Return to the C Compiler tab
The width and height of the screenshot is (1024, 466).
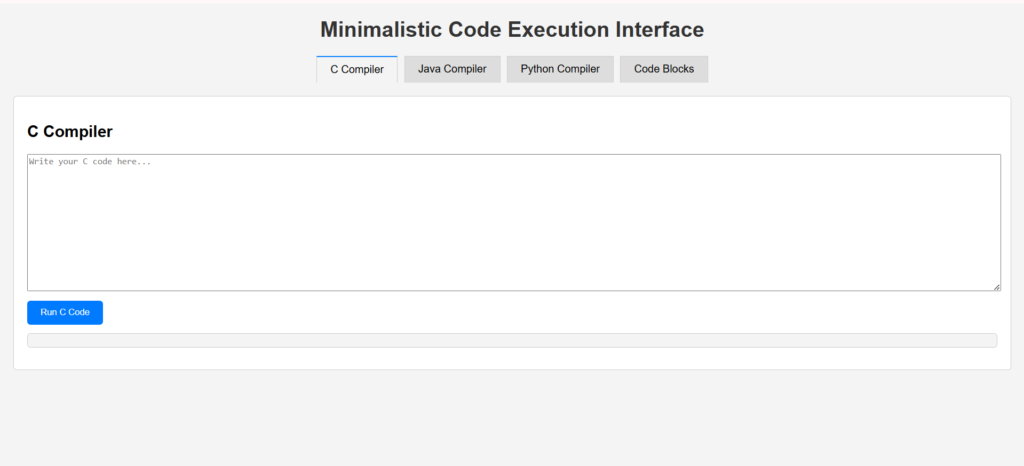tap(357, 69)
